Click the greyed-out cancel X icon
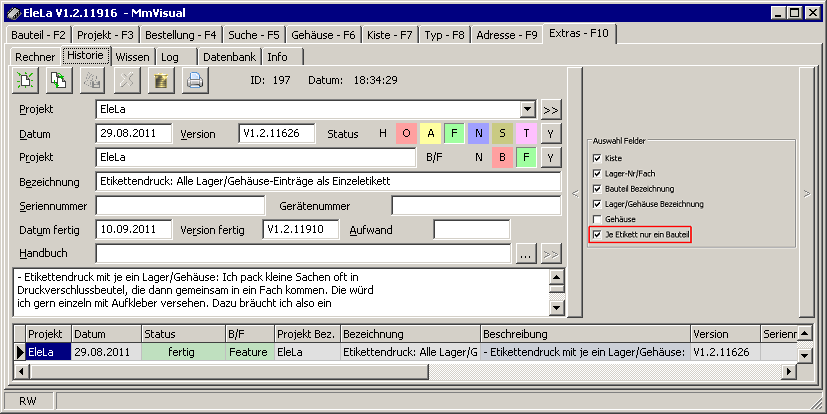 127,81
